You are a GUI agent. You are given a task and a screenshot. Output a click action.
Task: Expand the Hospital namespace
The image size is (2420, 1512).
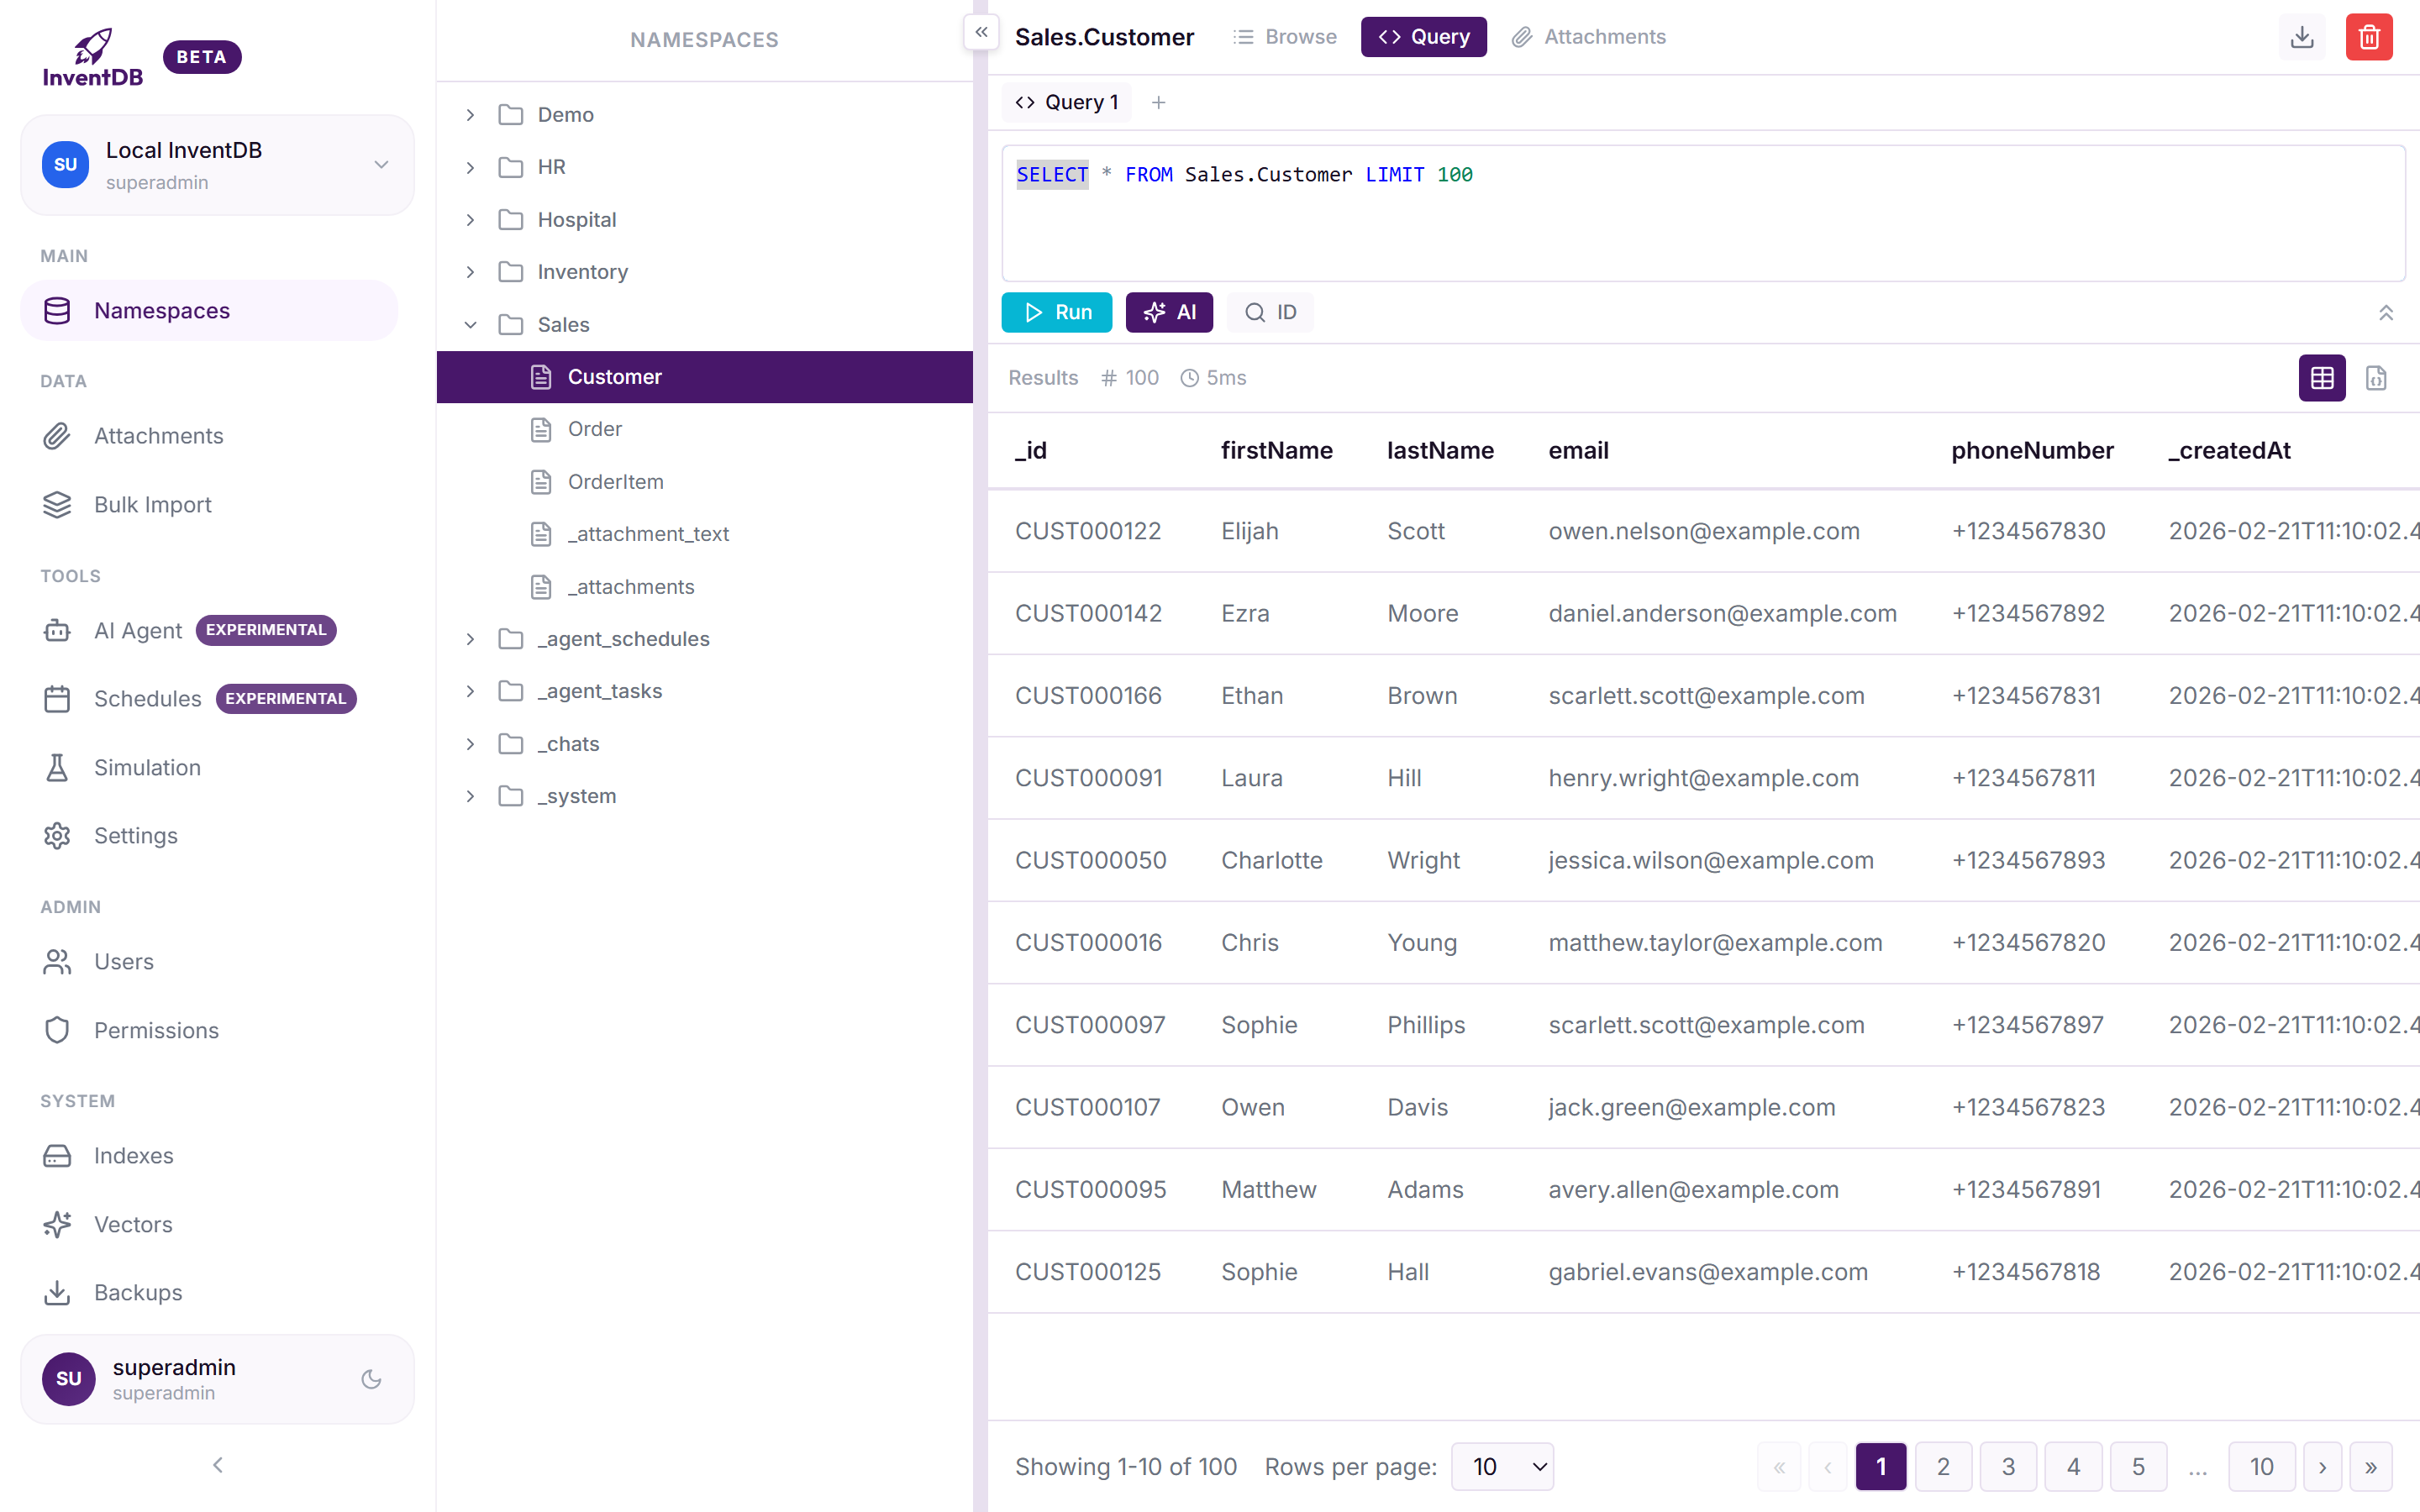click(x=471, y=219)
